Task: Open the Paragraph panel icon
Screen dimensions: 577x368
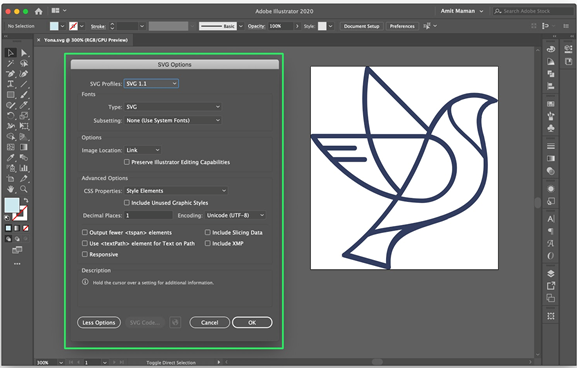Action: point(551,231)
